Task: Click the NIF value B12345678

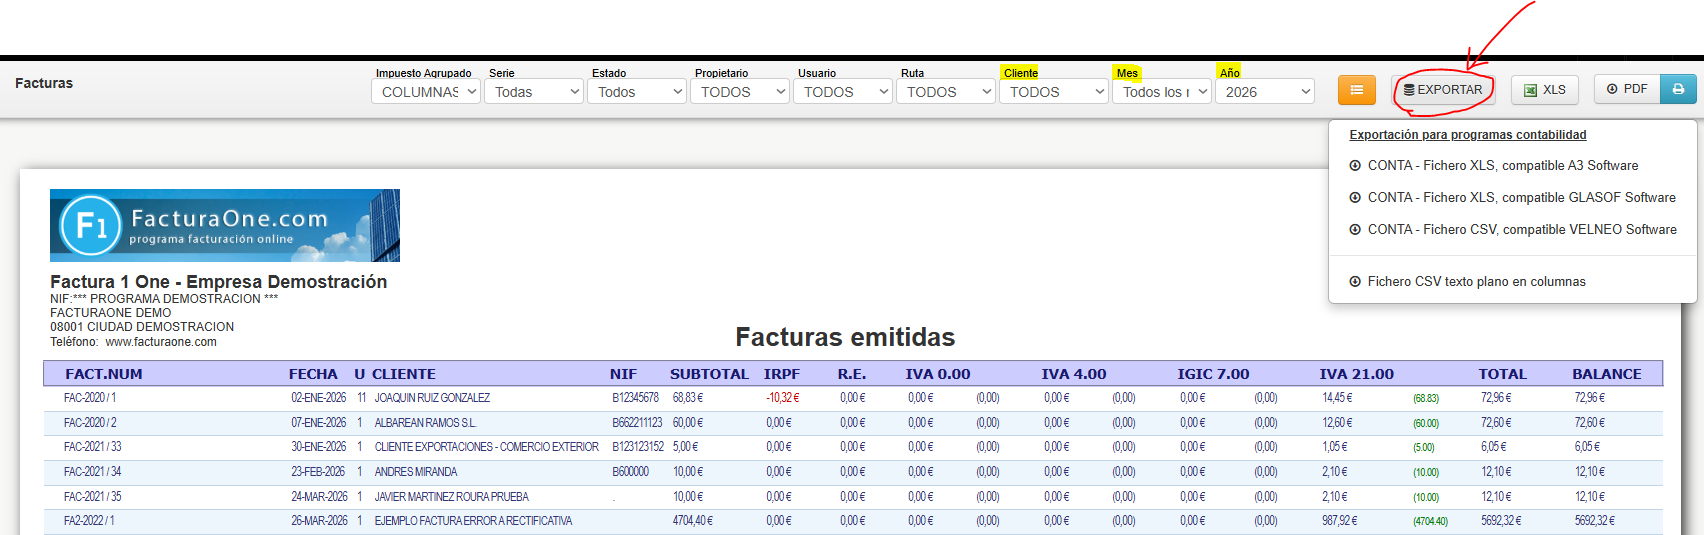Action: coord(636,398)
